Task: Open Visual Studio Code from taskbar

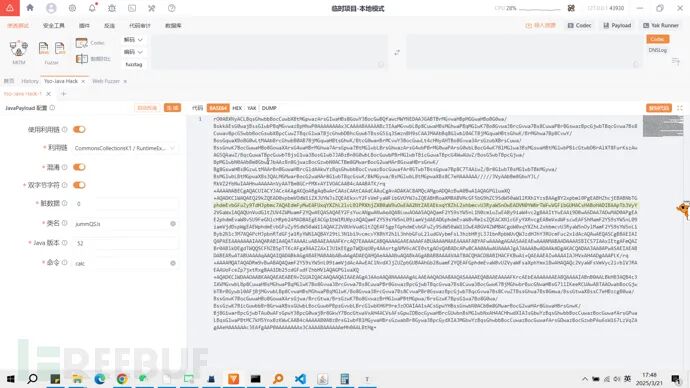Action: [x=300, y=379]
